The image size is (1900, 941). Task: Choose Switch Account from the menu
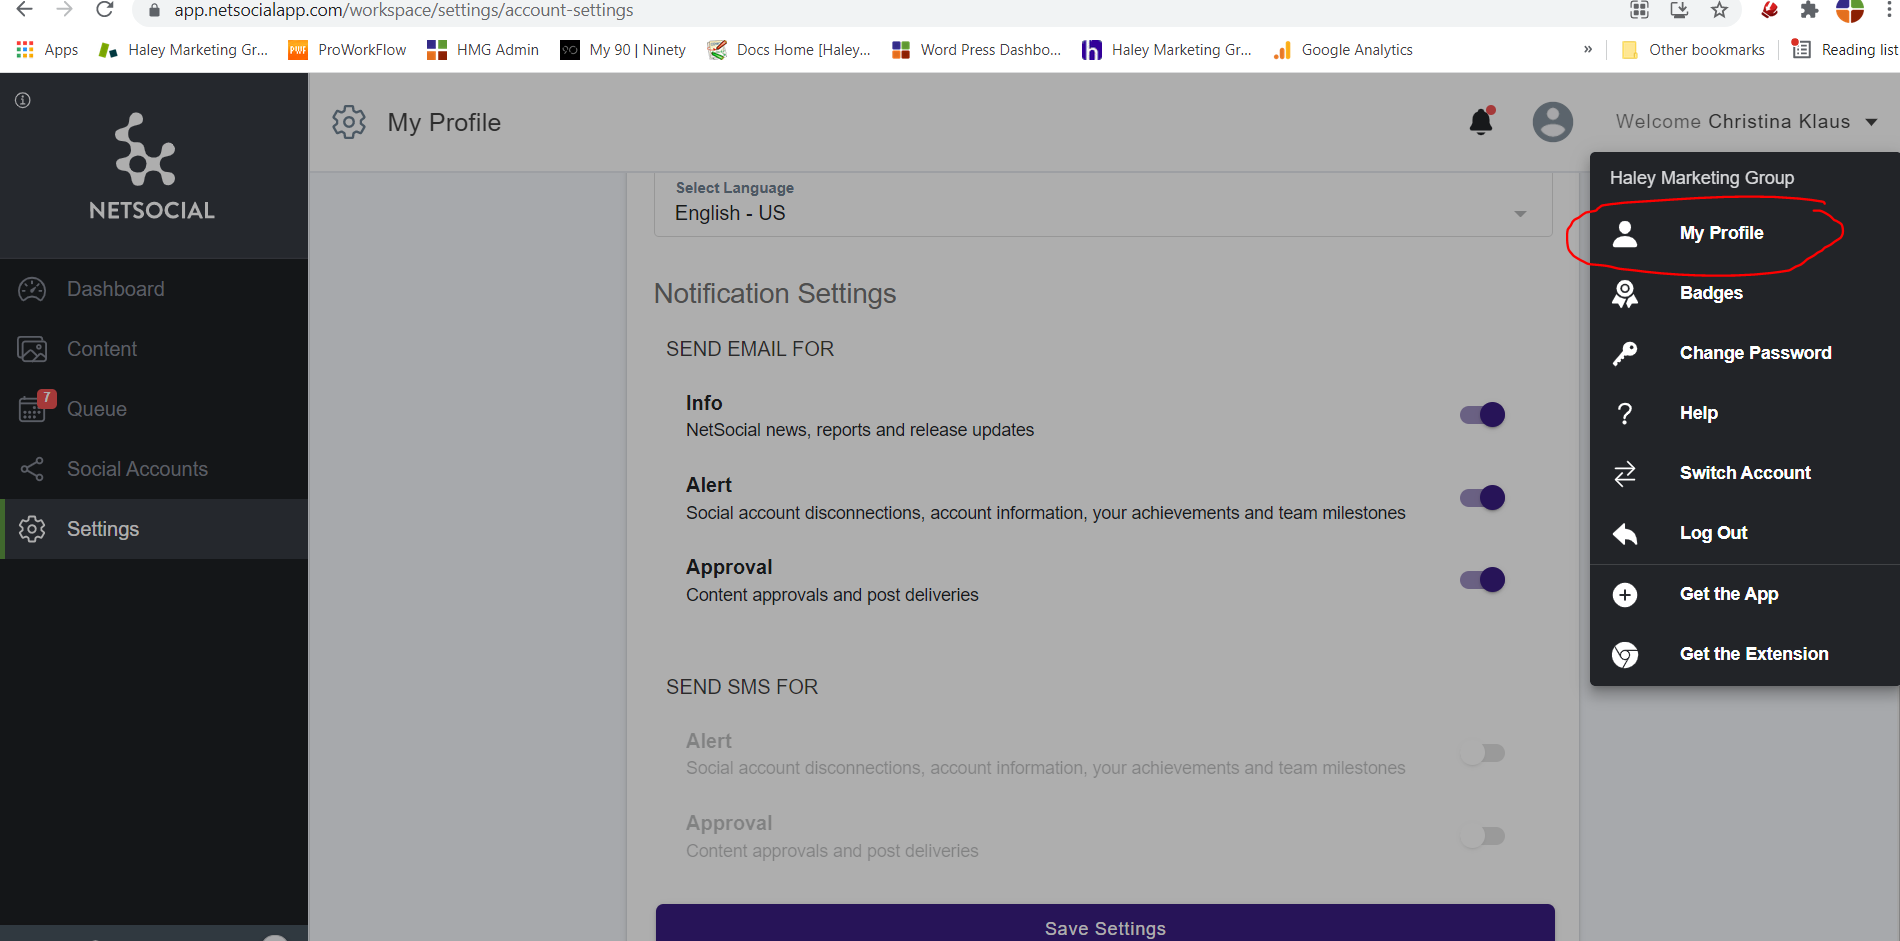tap(1745, 473)
